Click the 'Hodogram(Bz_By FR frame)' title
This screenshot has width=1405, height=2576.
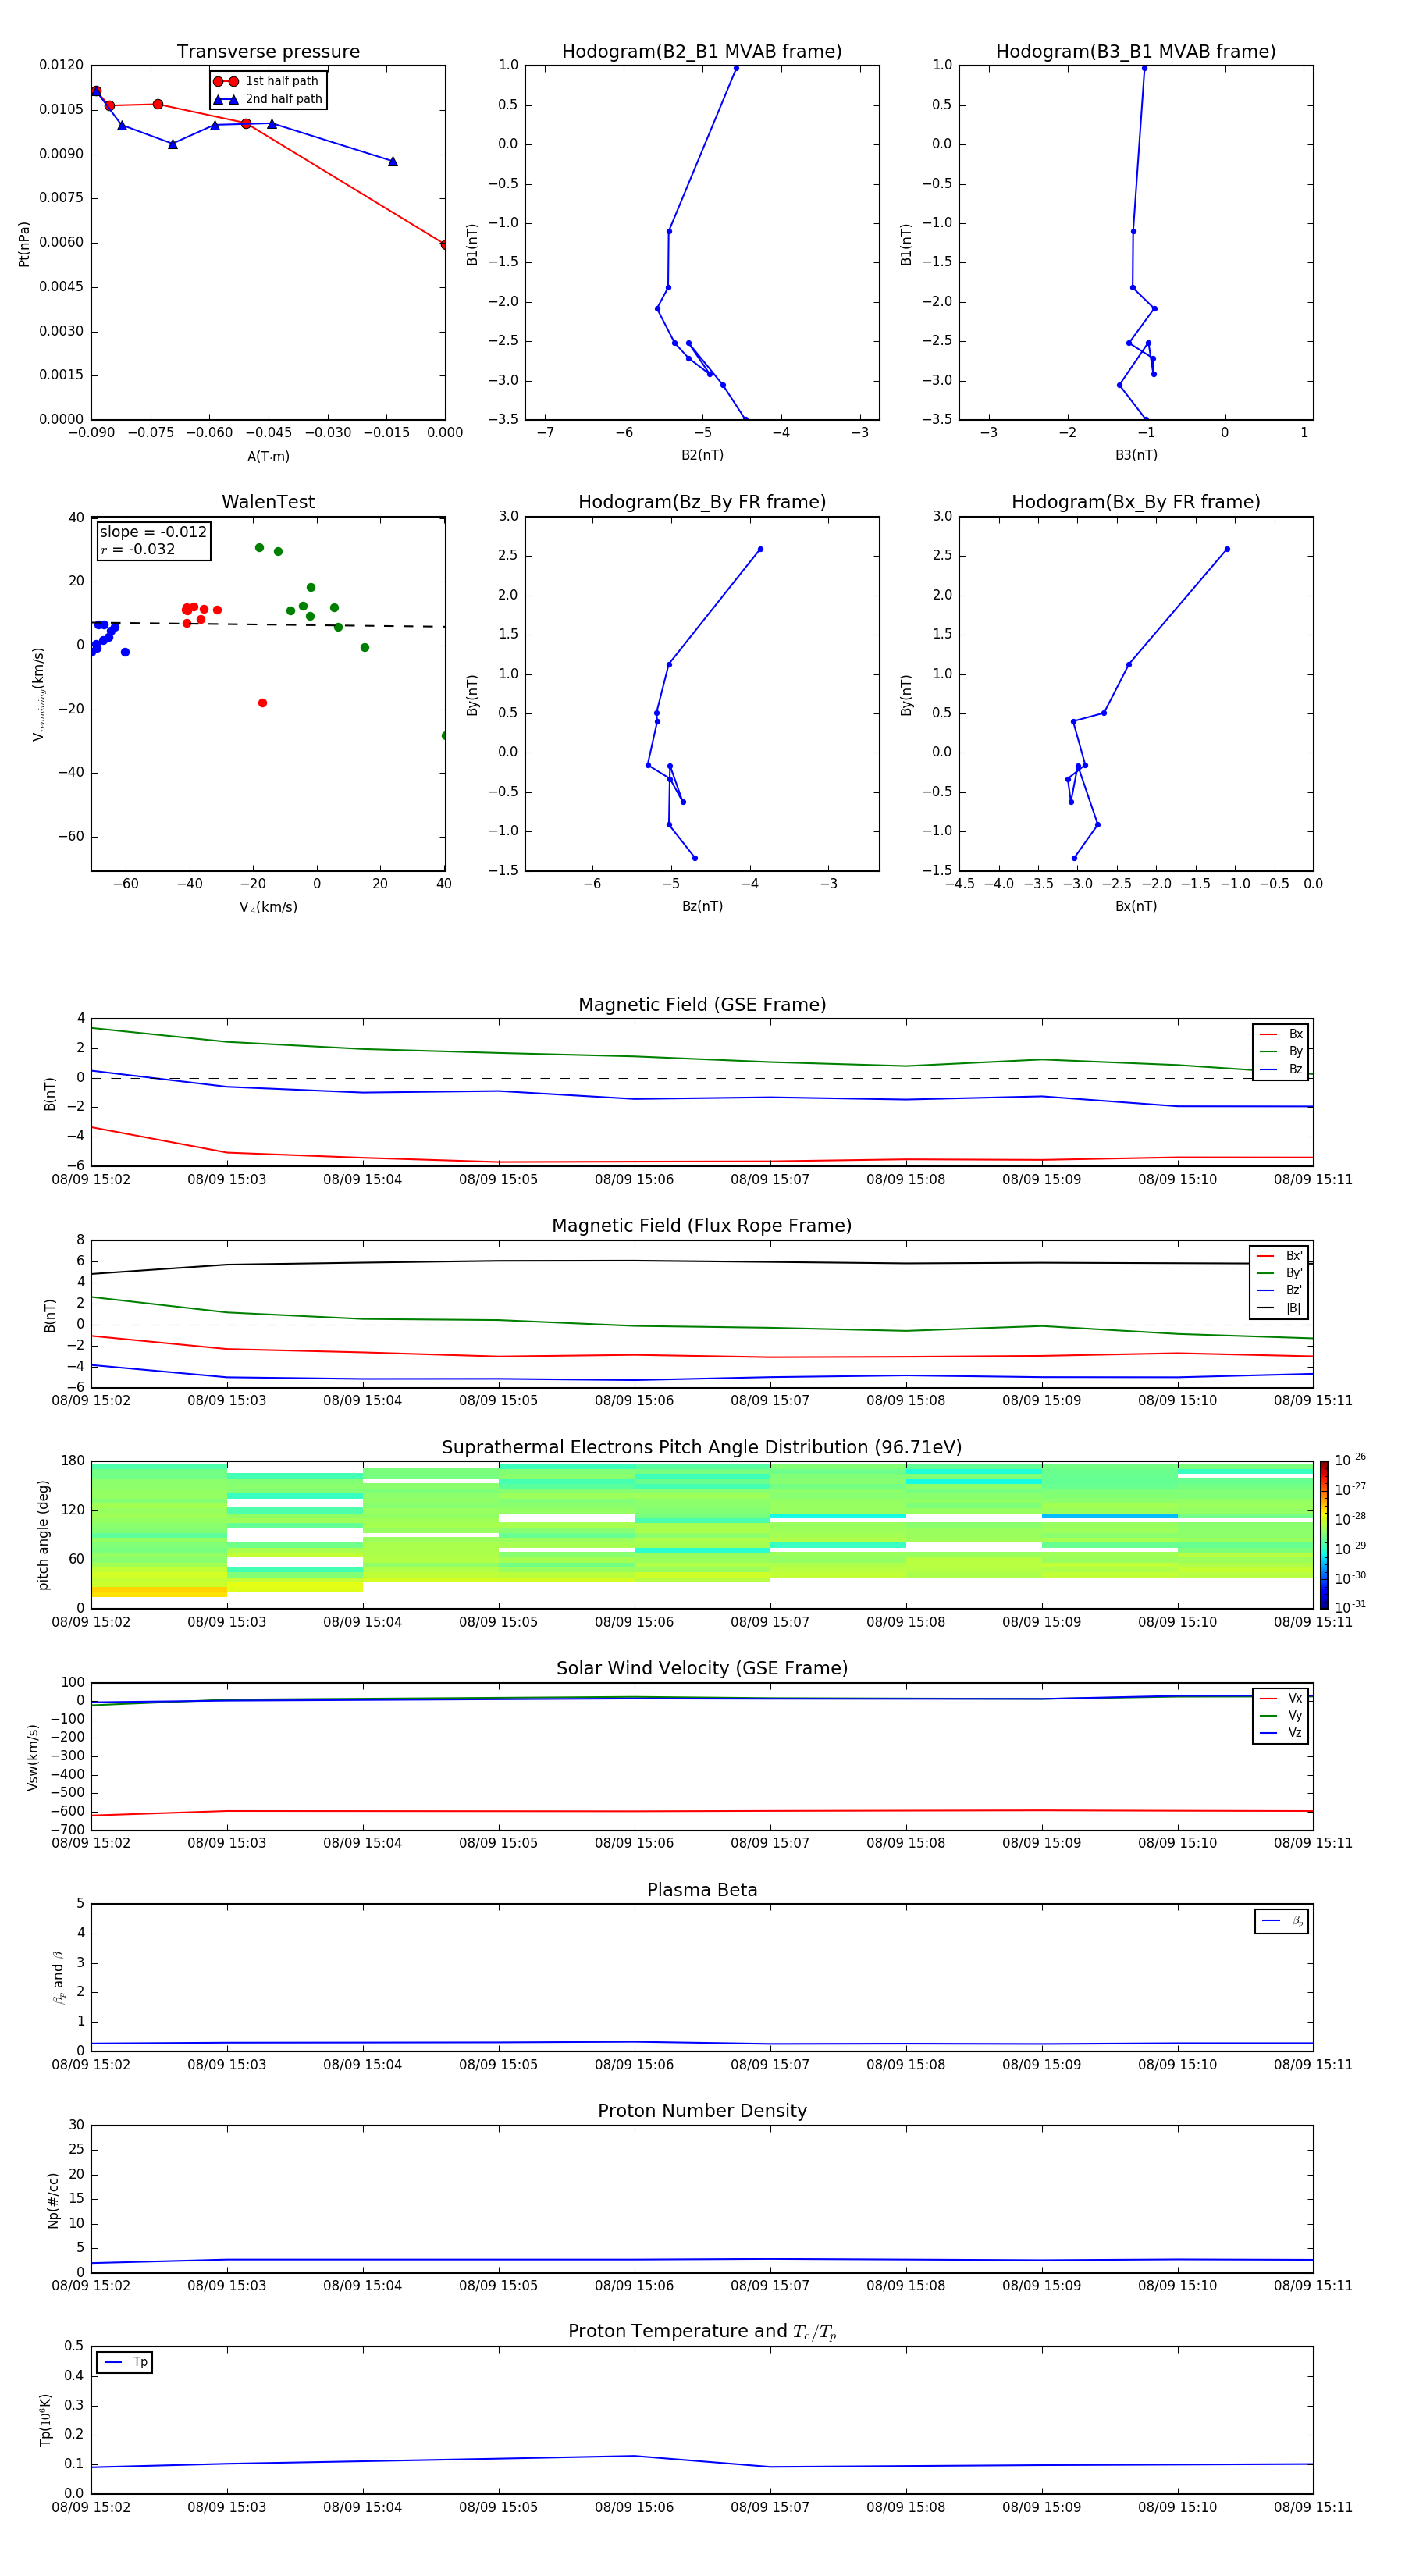pyautogui.click(x=702, y=502)
